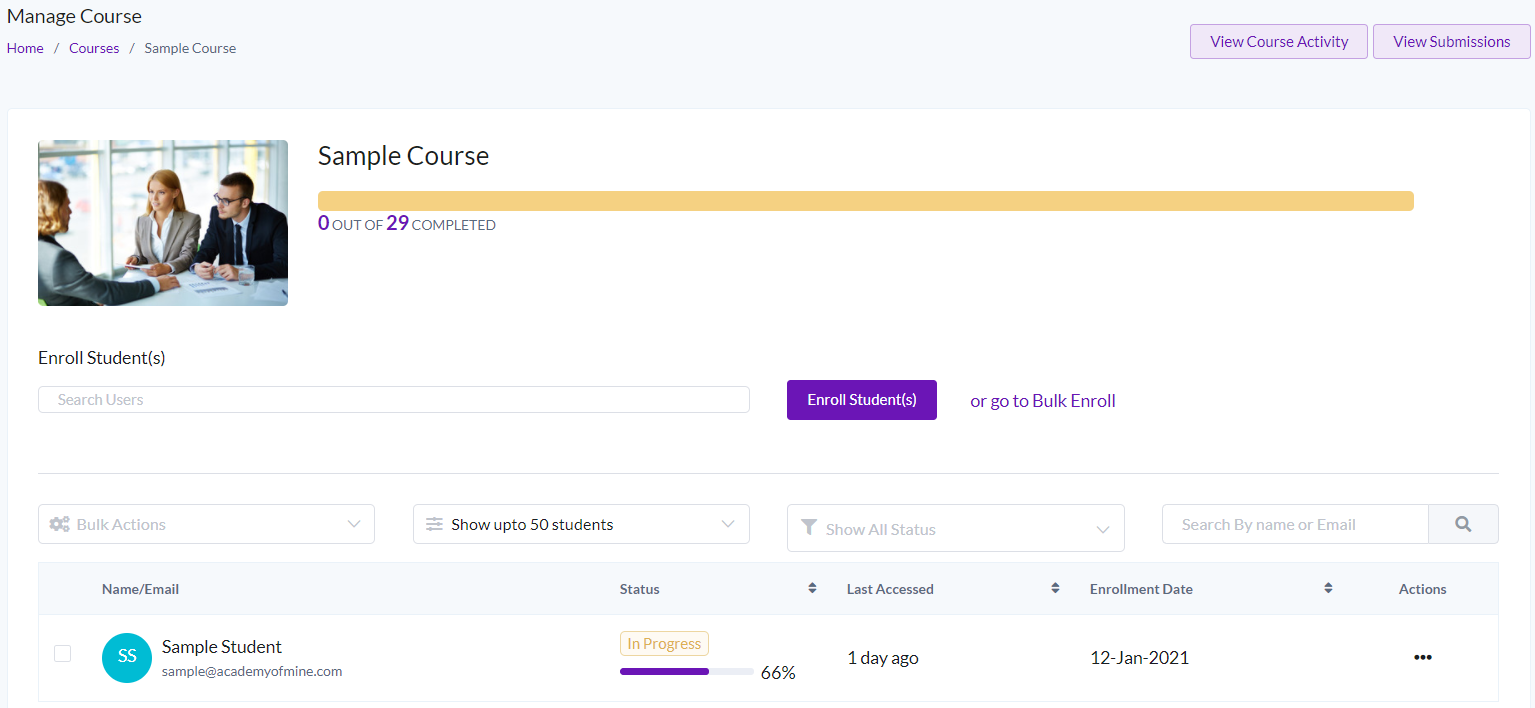Expand the Show All Status dropdown
The width and height of the screenshot is (1535, 708).
tap(954, 527)
